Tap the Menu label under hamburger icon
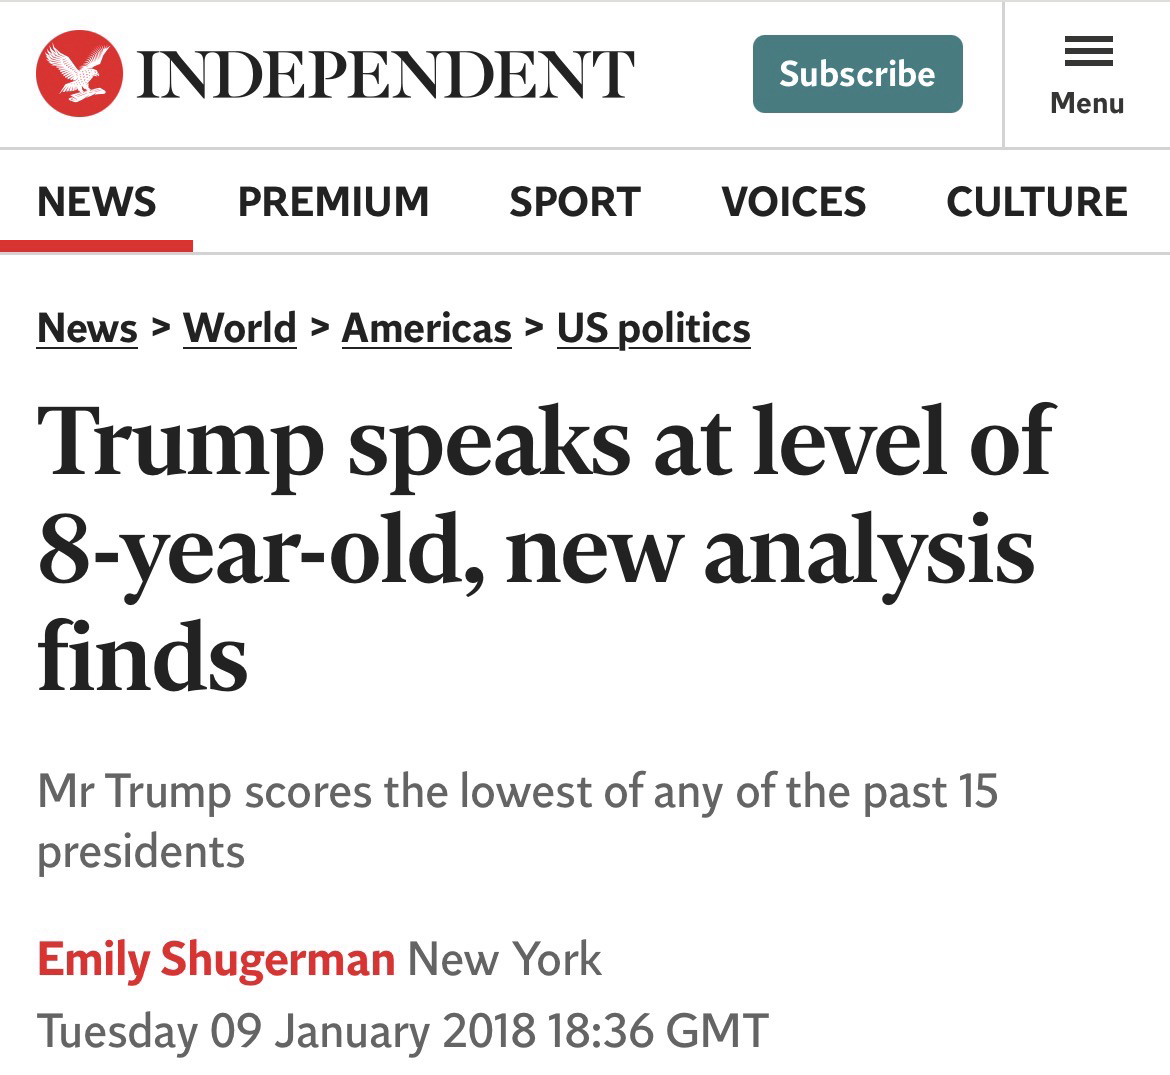Image resolution: width=1170 pixels, height=1075 pixels. pos(1087,103)
